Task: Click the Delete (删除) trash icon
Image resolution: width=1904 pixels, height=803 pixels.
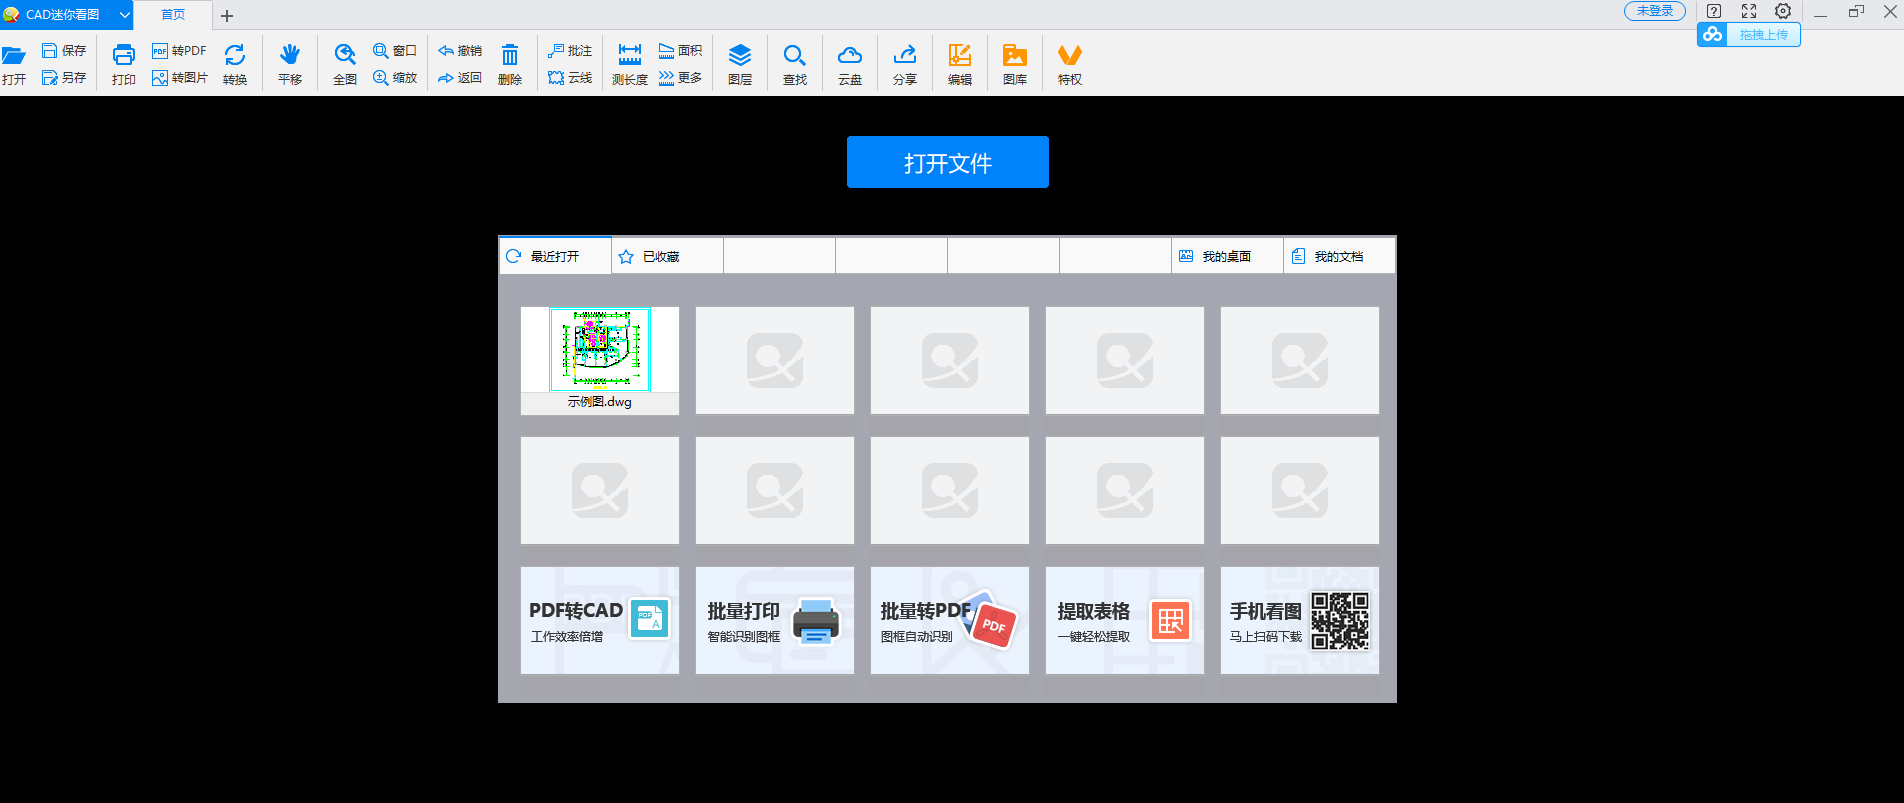Action: (510, 56)
